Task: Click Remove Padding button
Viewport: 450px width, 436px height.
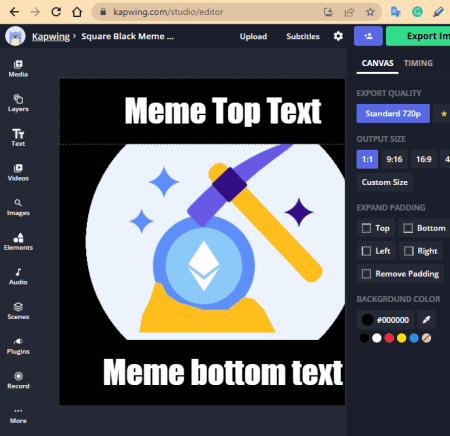Action: [x=400, y=274]
